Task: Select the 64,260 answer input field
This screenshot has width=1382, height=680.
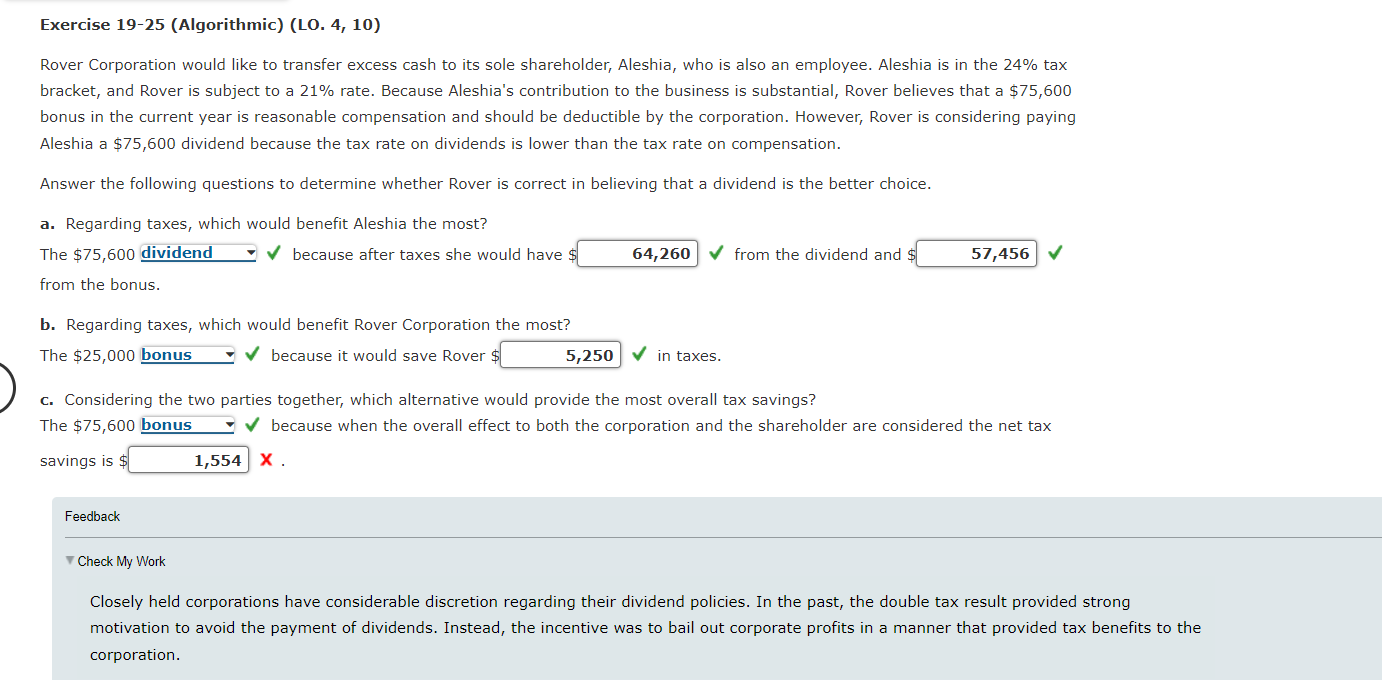Action: [637, 253]
